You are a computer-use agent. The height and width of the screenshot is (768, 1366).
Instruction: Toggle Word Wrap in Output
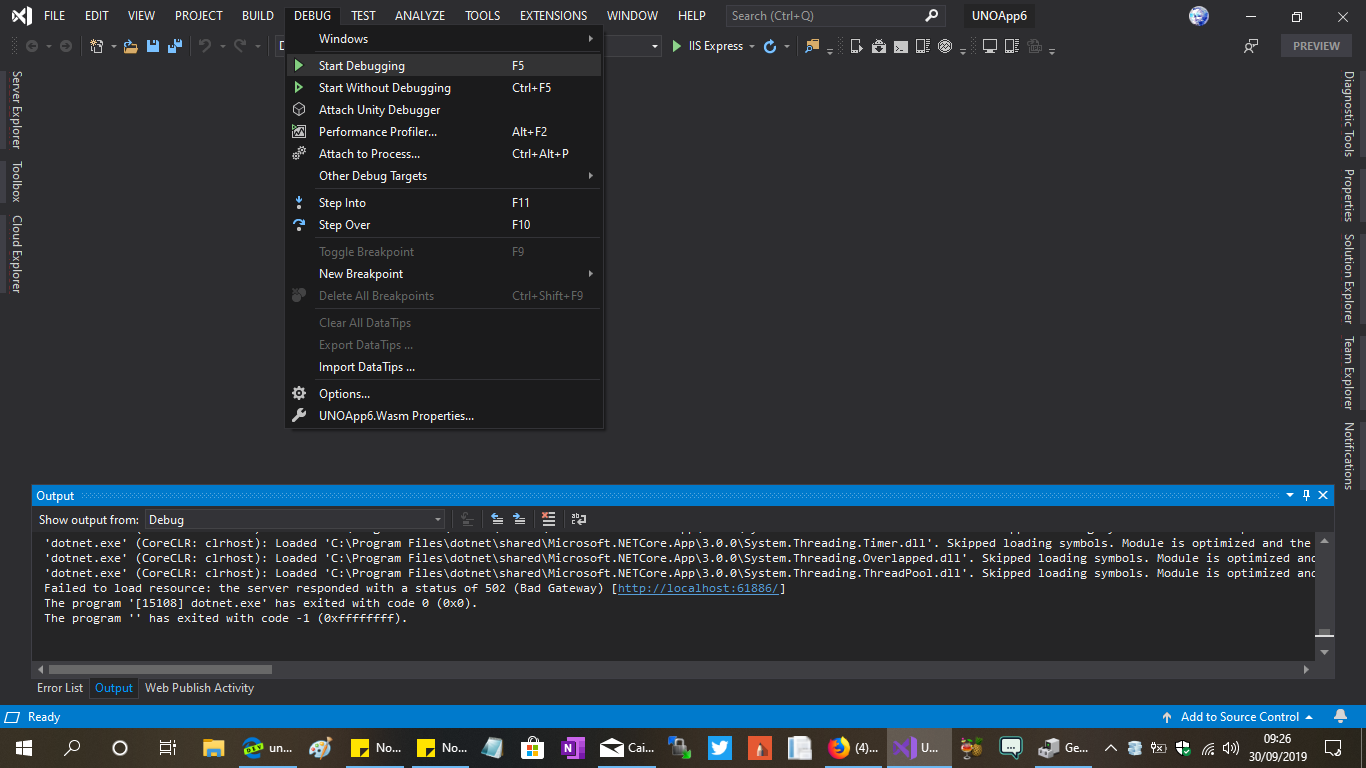point(578,519)
